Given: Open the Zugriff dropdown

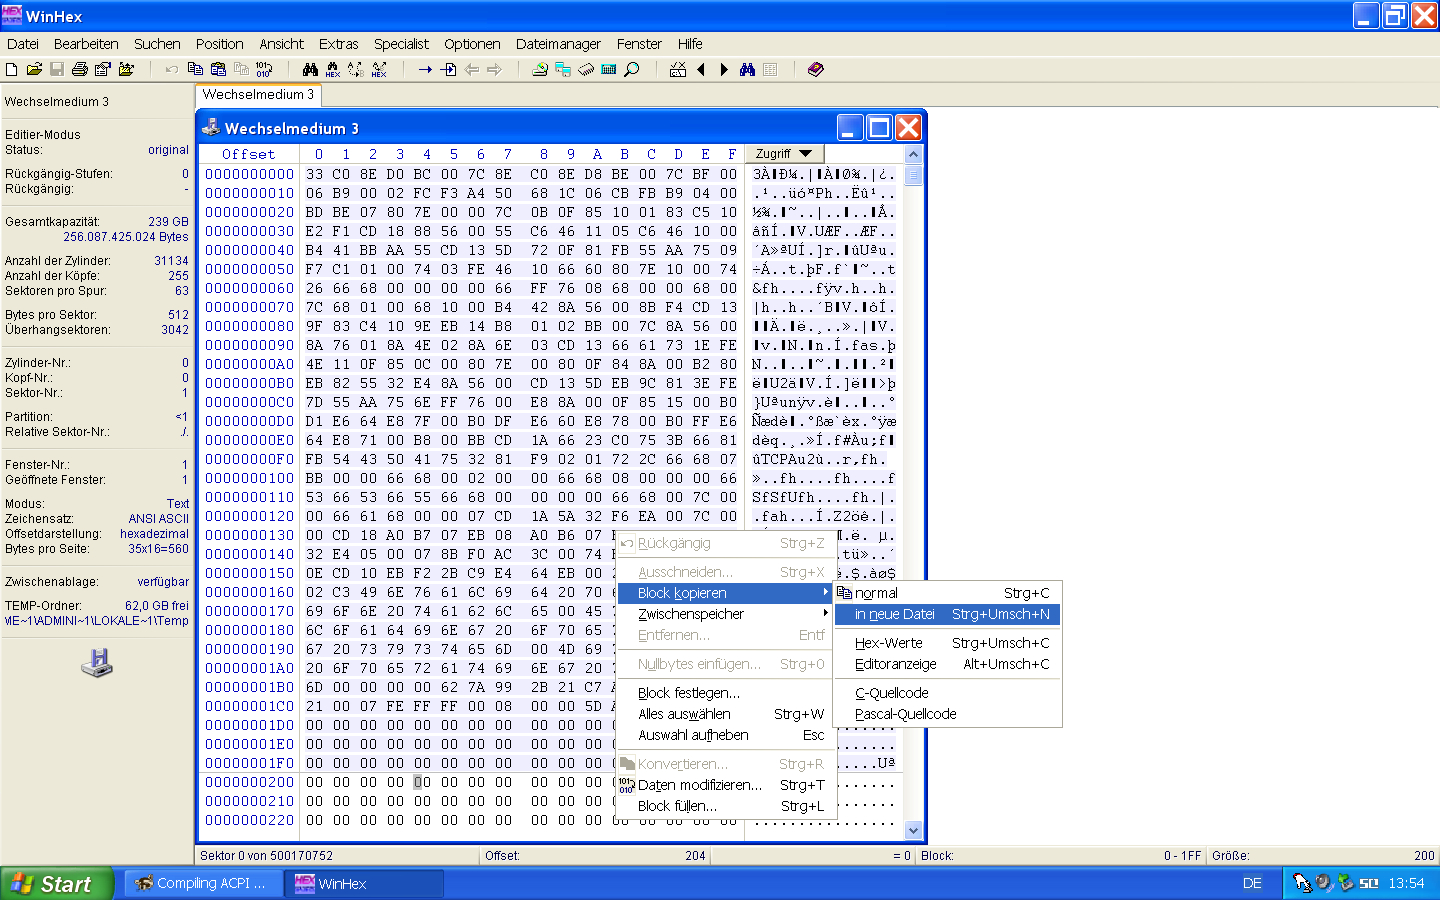Looking at the screenshot, I should click(x=784, y=154).
